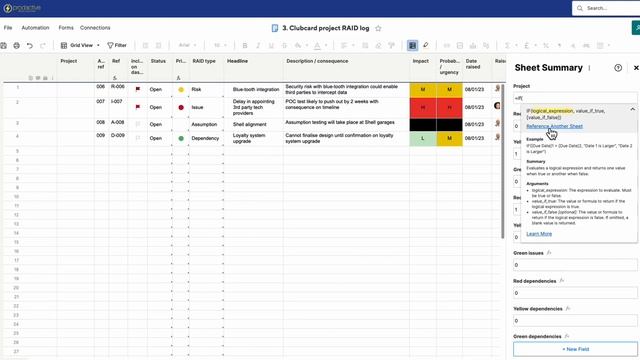The image size is (640, 360).
Task: Click the RAID type column header
Action: pos(206,68)
